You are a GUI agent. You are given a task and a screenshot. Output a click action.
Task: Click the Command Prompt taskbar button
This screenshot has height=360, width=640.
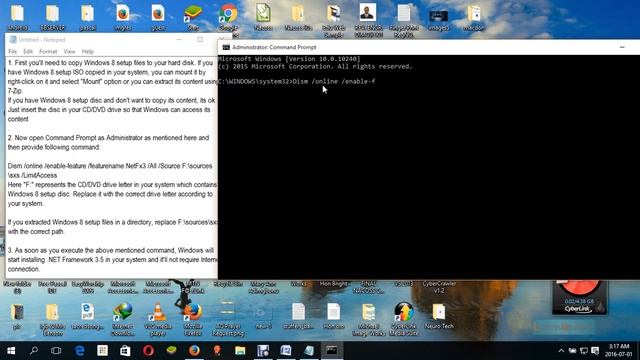click(x=331, y=351)
